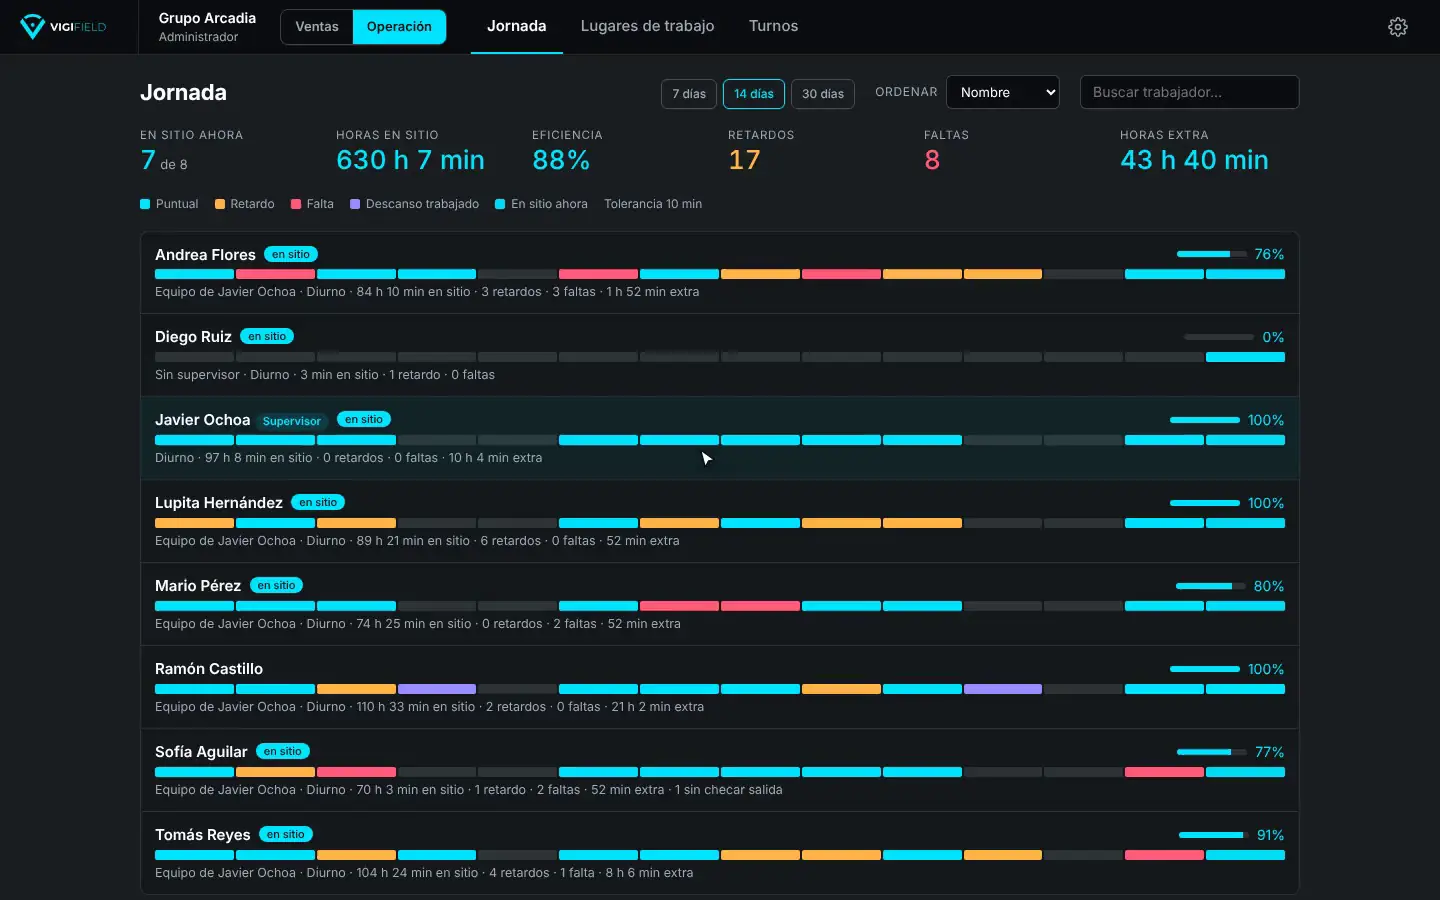Switch to Ventas mode
This screenshot has height=900, width=1440.
pyautogui.click(x=317, y=27)
